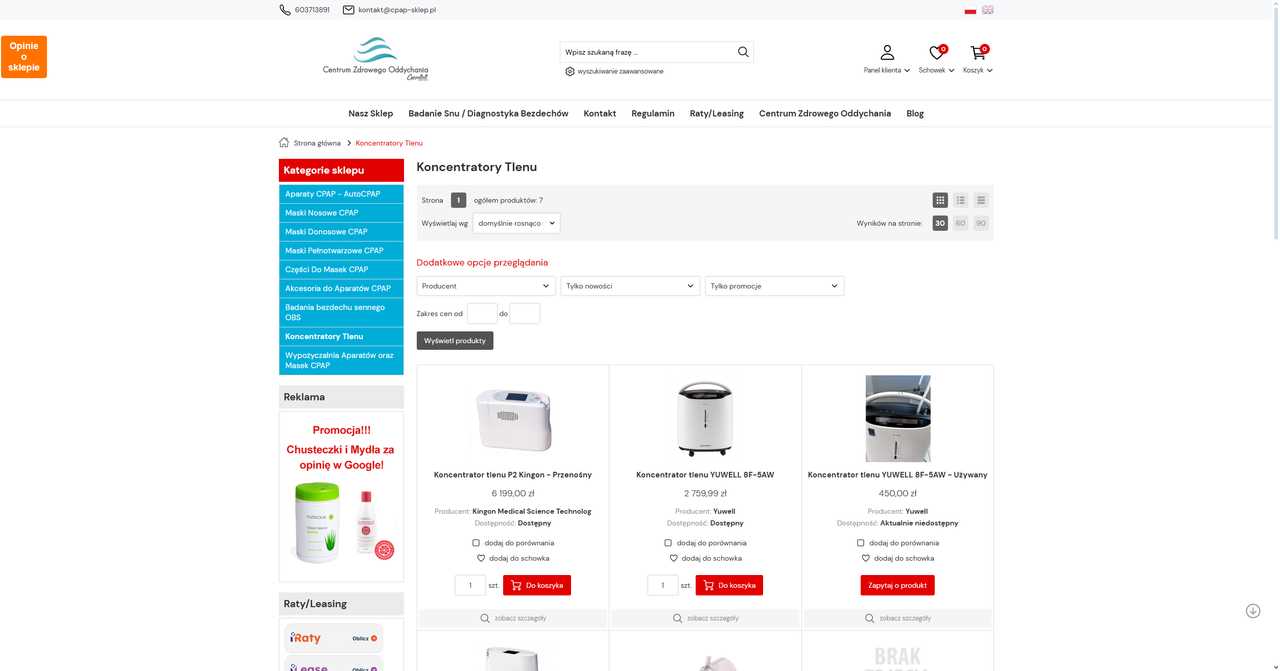Image resolution: width=1280 pixels, height=671 pixels.
Task: Open the P2 Kingon concentrator product image
Action: pyautogui.click(x=512, y=419)
